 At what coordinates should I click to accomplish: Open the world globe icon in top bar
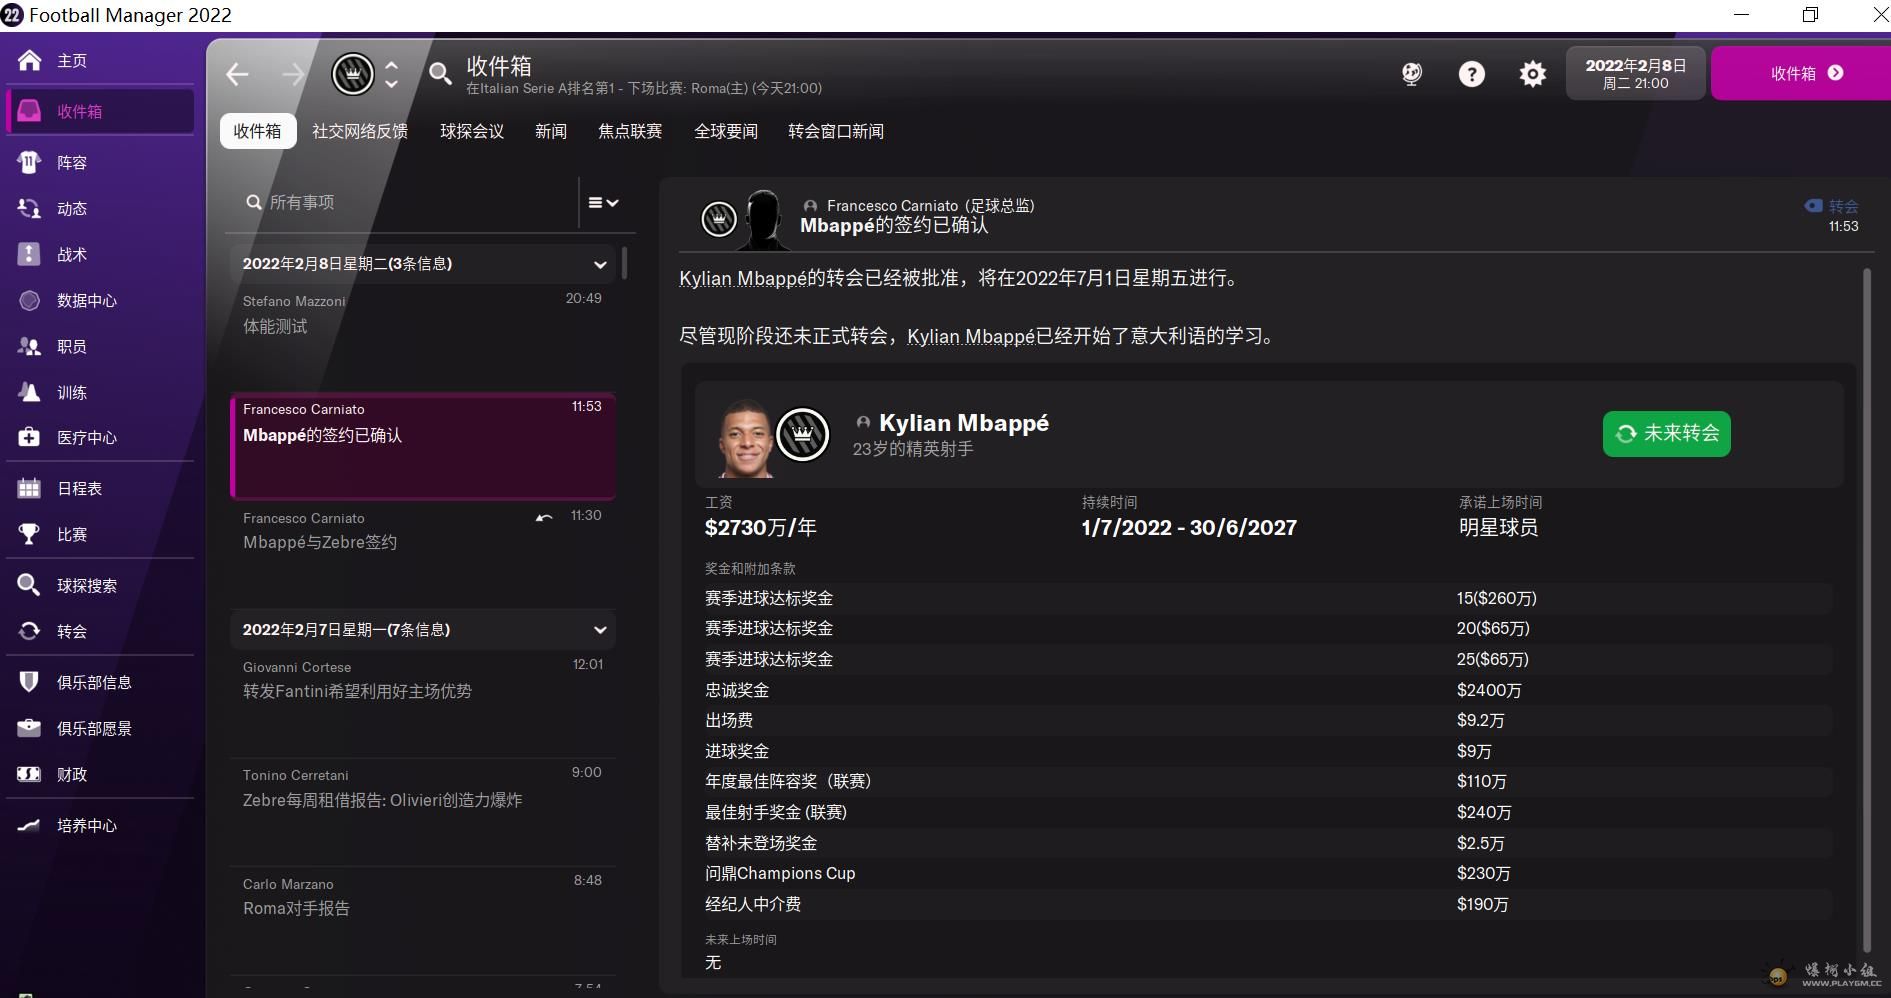point(1411,73)
